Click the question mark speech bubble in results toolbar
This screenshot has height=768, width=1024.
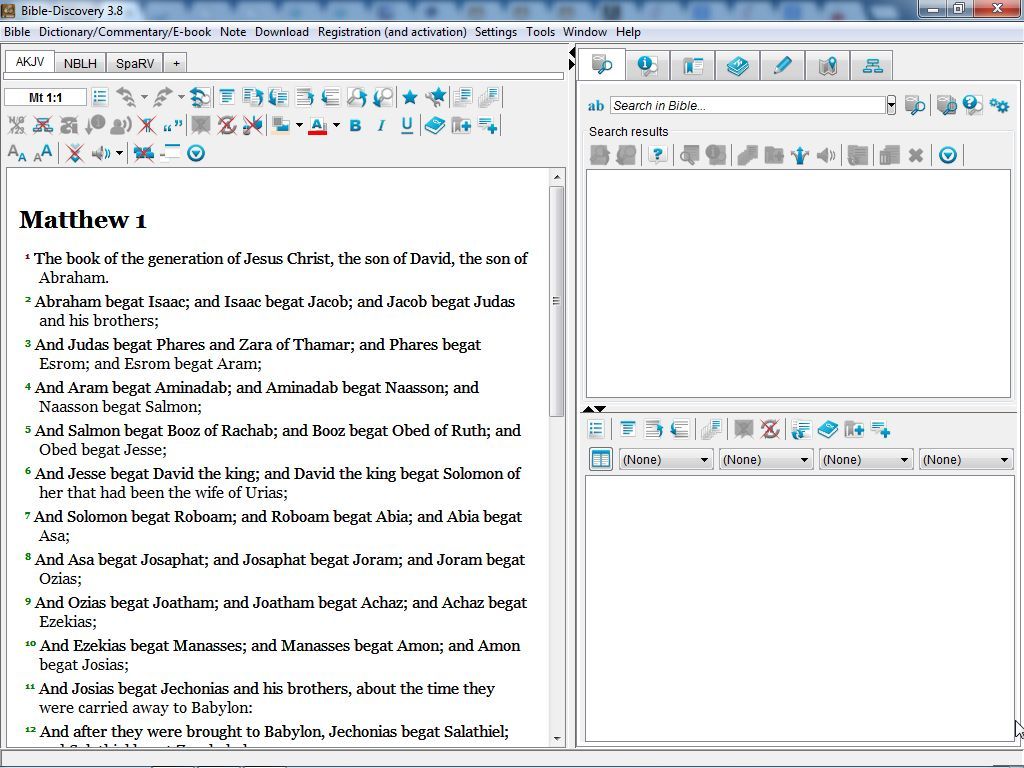pyautogui.click(x=657, y=155)
